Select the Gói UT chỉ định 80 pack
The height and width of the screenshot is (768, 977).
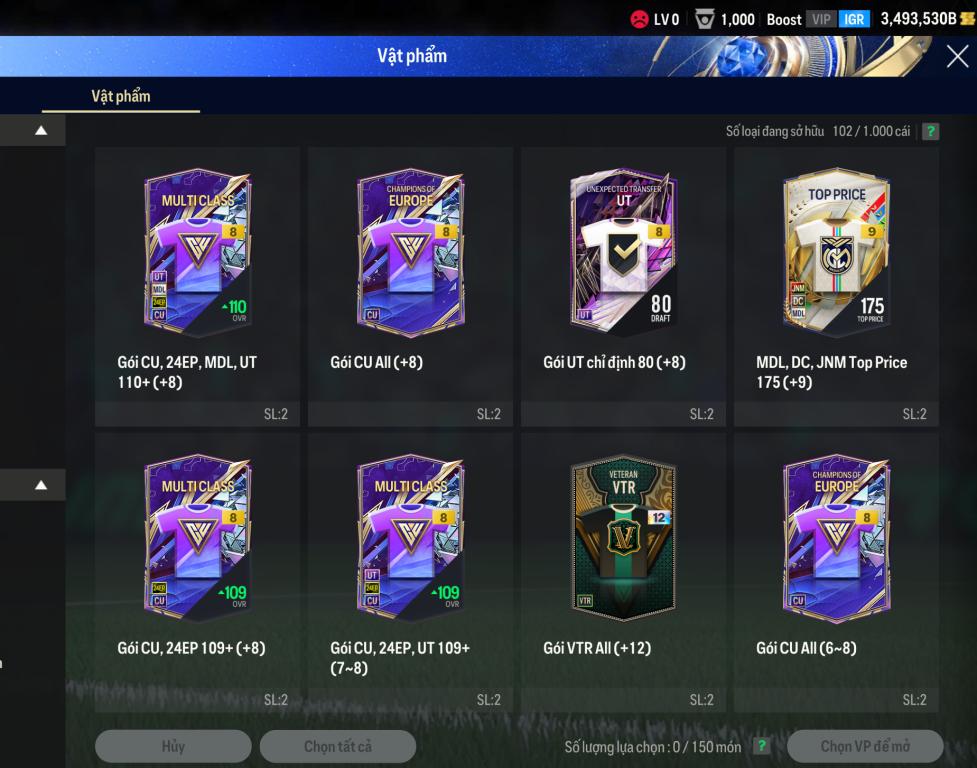[x=623, y=287]
